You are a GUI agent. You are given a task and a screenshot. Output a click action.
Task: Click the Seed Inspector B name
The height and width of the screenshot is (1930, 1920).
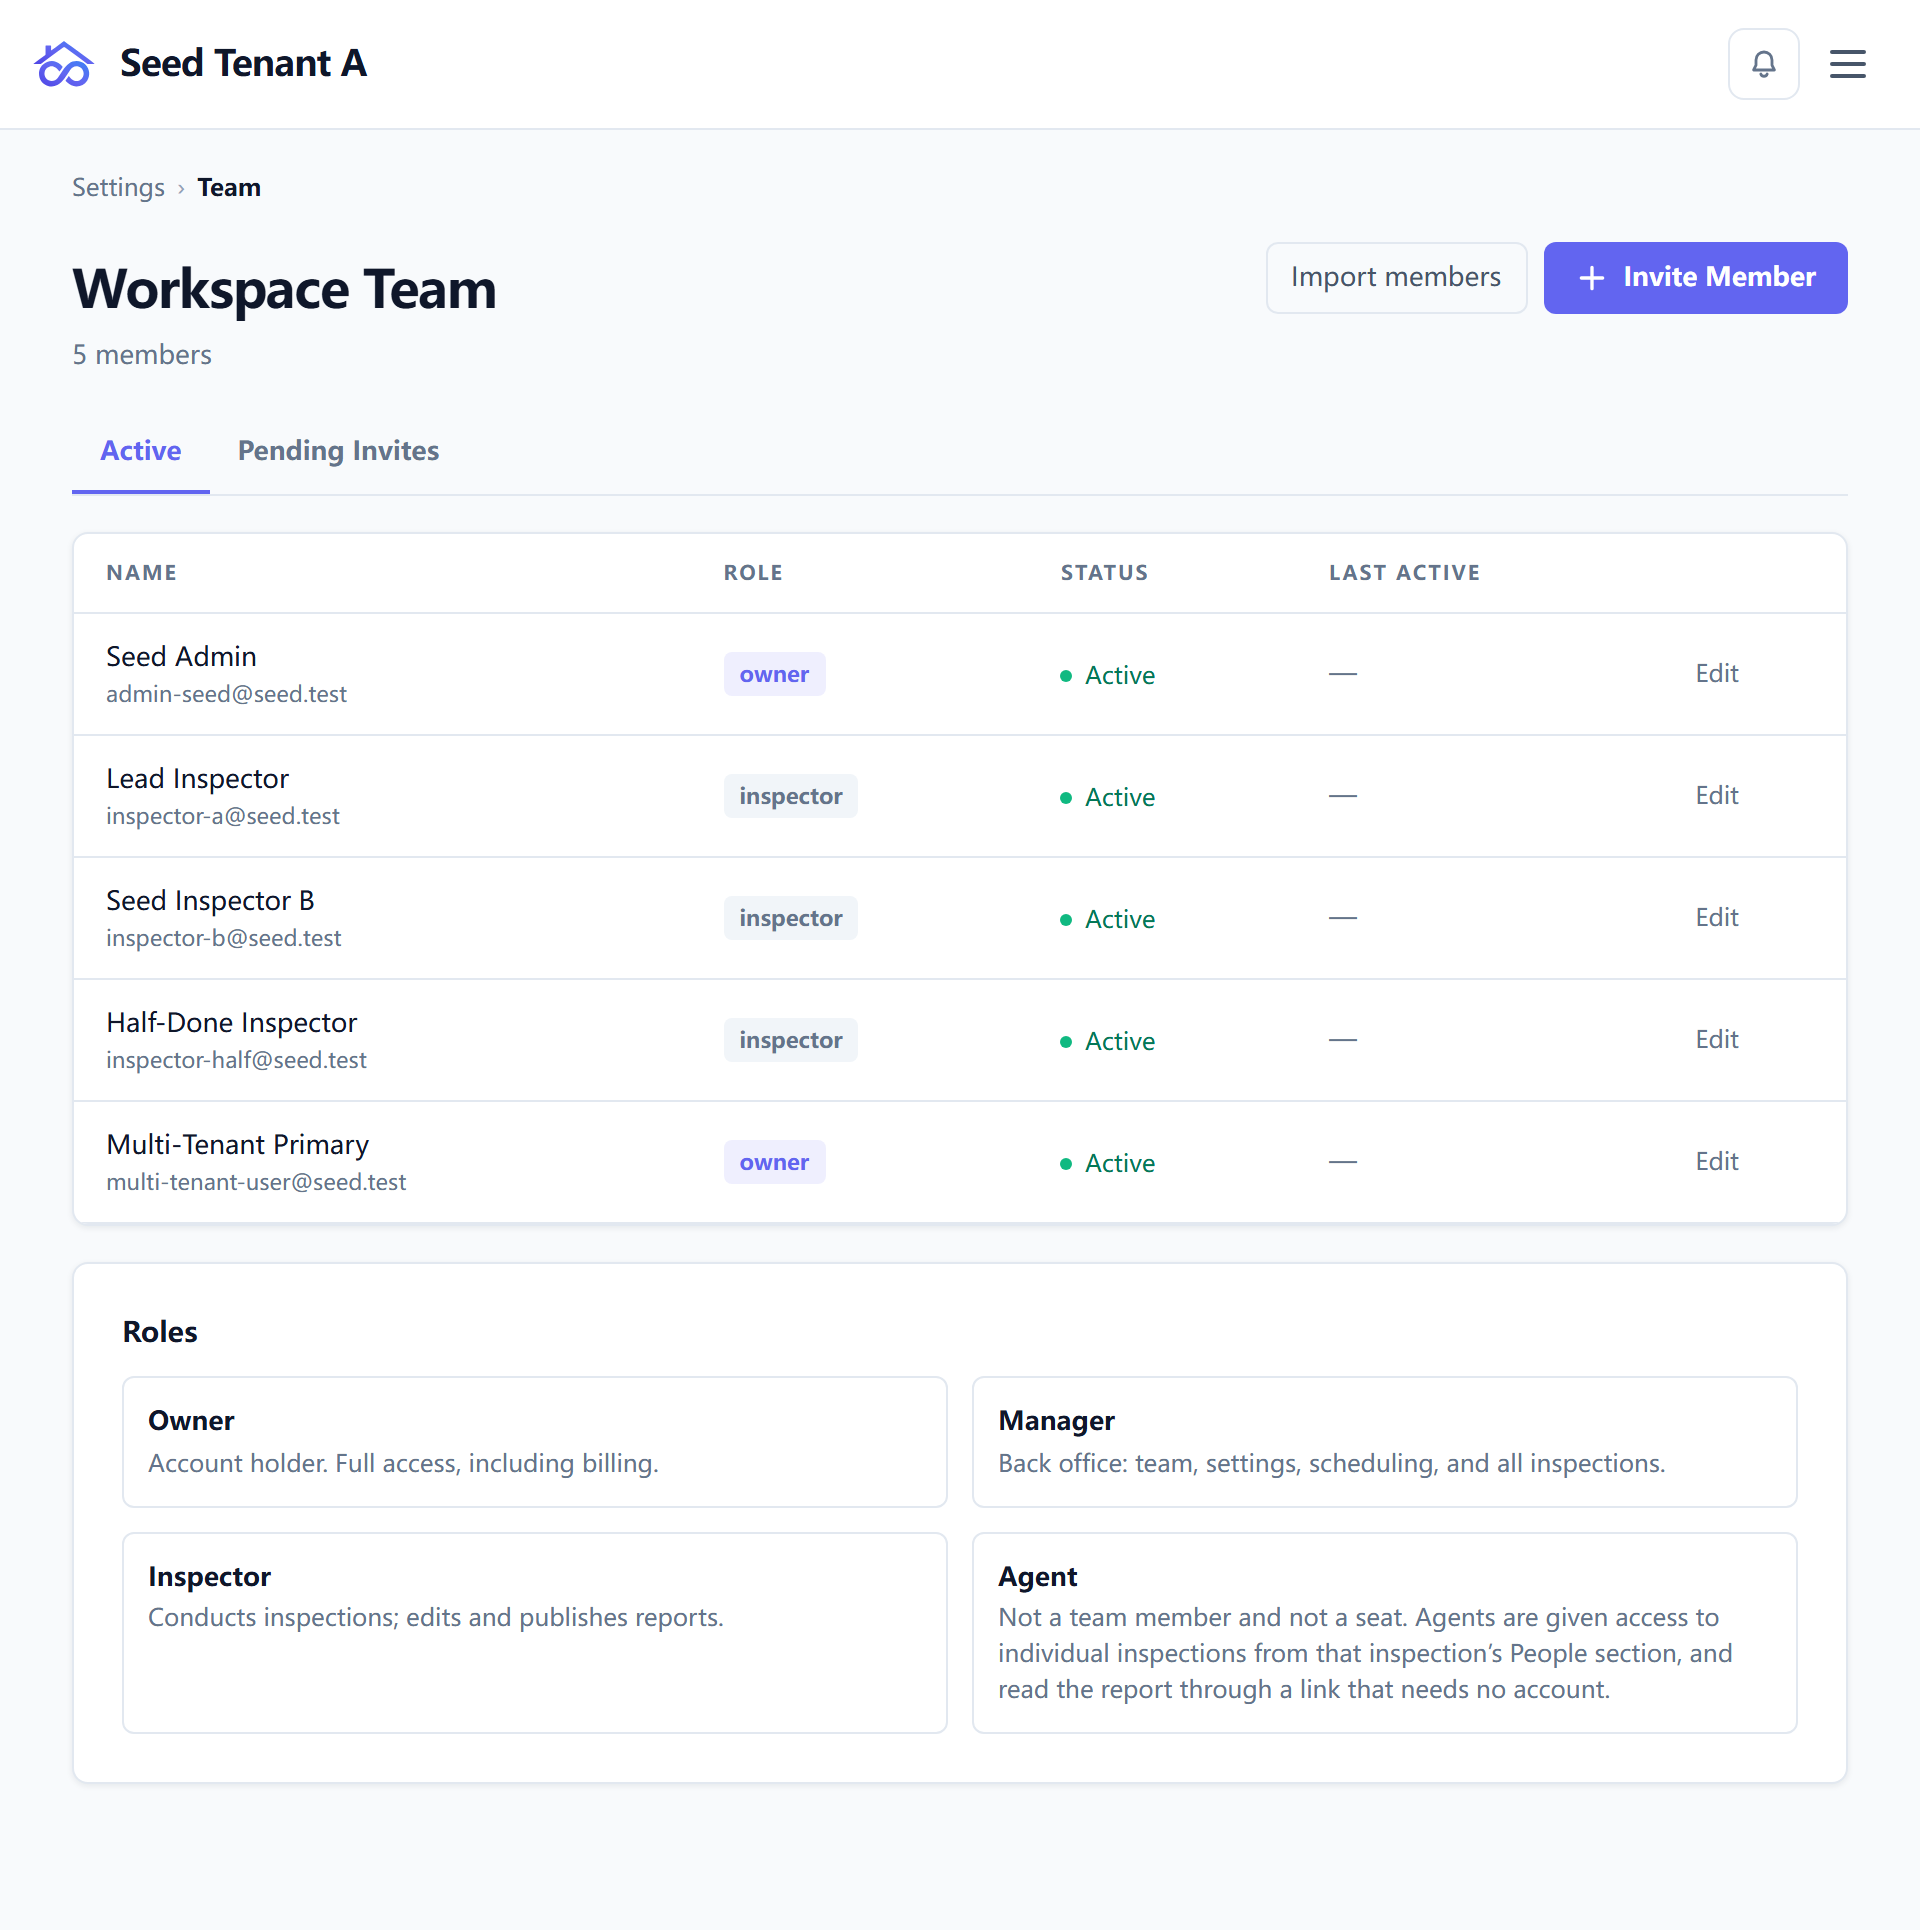(210, 900)
